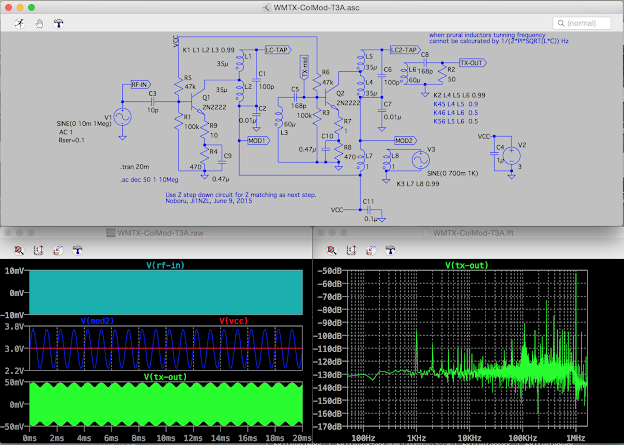This screenshot has height=445, width=624.
Task: Click the -50dB axis label in FFT plot
Action: click(x=329, y=271)
